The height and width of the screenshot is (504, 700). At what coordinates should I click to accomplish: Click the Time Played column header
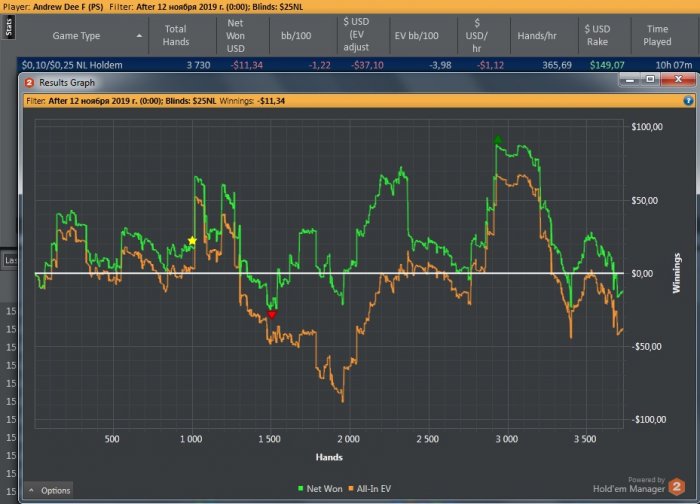[658, 35]
